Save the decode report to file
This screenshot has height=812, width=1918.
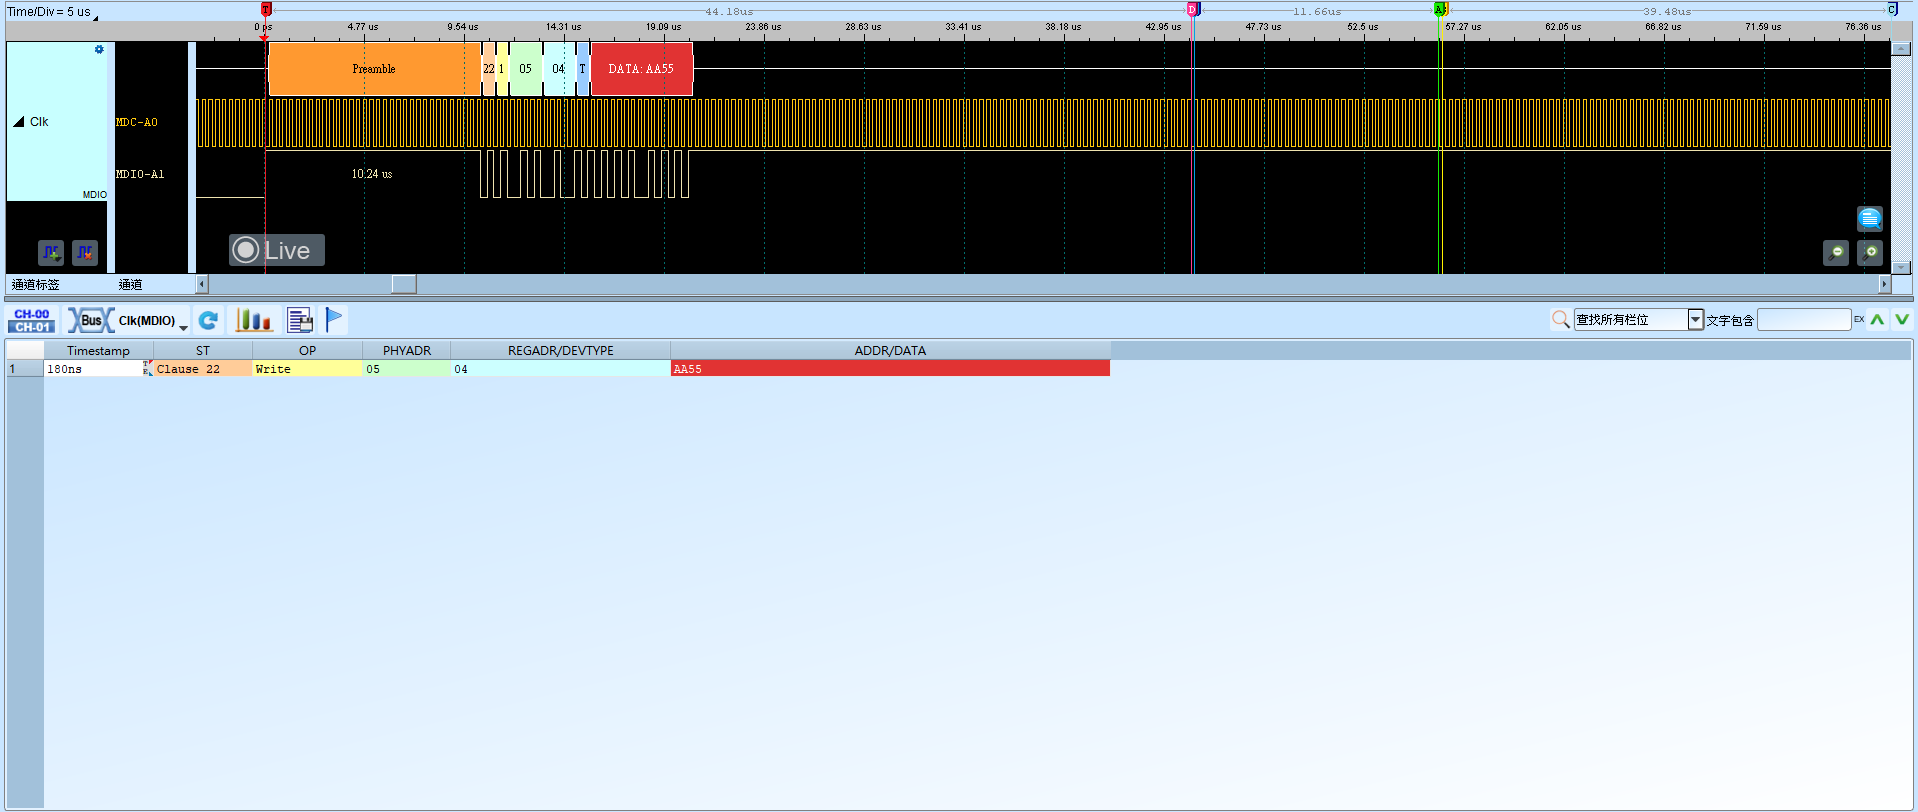(x=300, y=320)
